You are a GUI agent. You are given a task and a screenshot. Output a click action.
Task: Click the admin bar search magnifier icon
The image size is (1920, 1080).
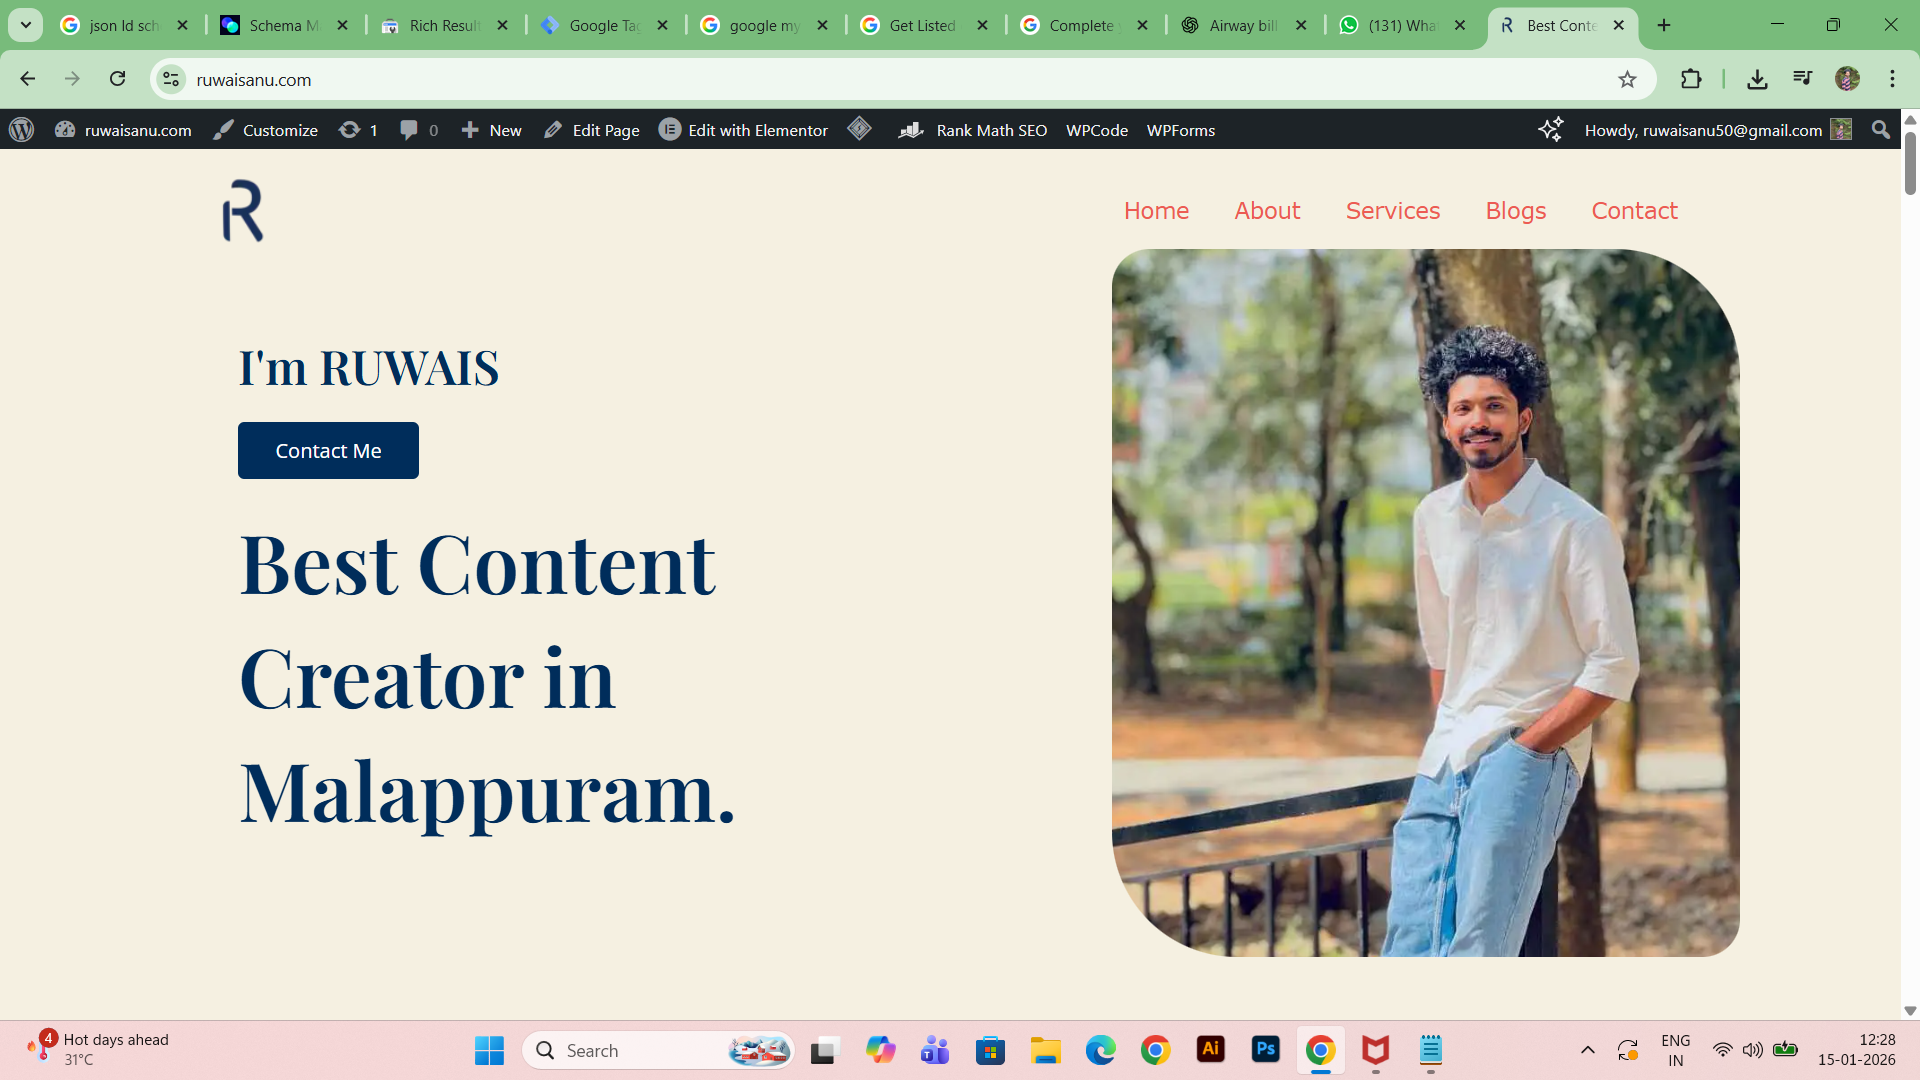[x=1880, y=130]
